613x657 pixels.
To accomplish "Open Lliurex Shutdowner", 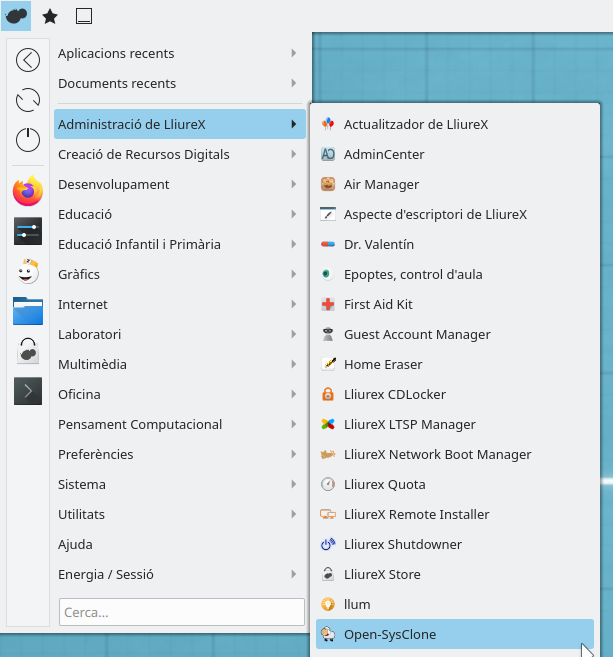I will pos(402,544).
